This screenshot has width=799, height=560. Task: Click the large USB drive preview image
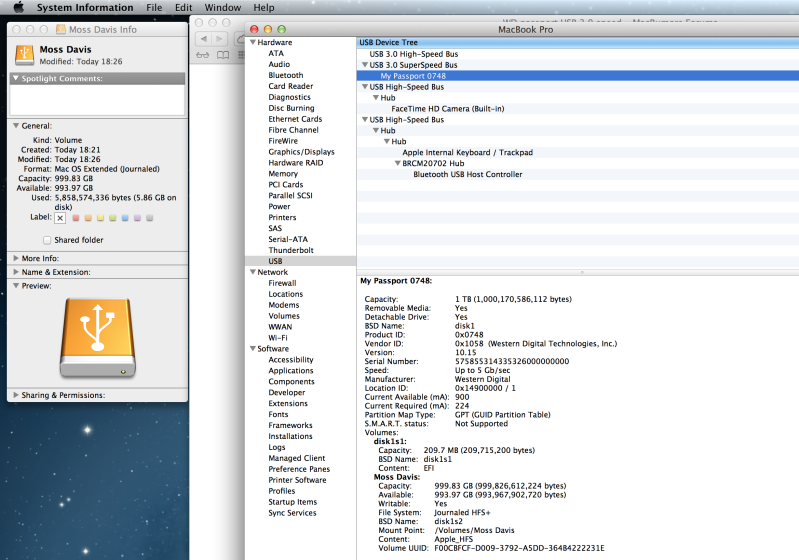(x=98, y=338)
